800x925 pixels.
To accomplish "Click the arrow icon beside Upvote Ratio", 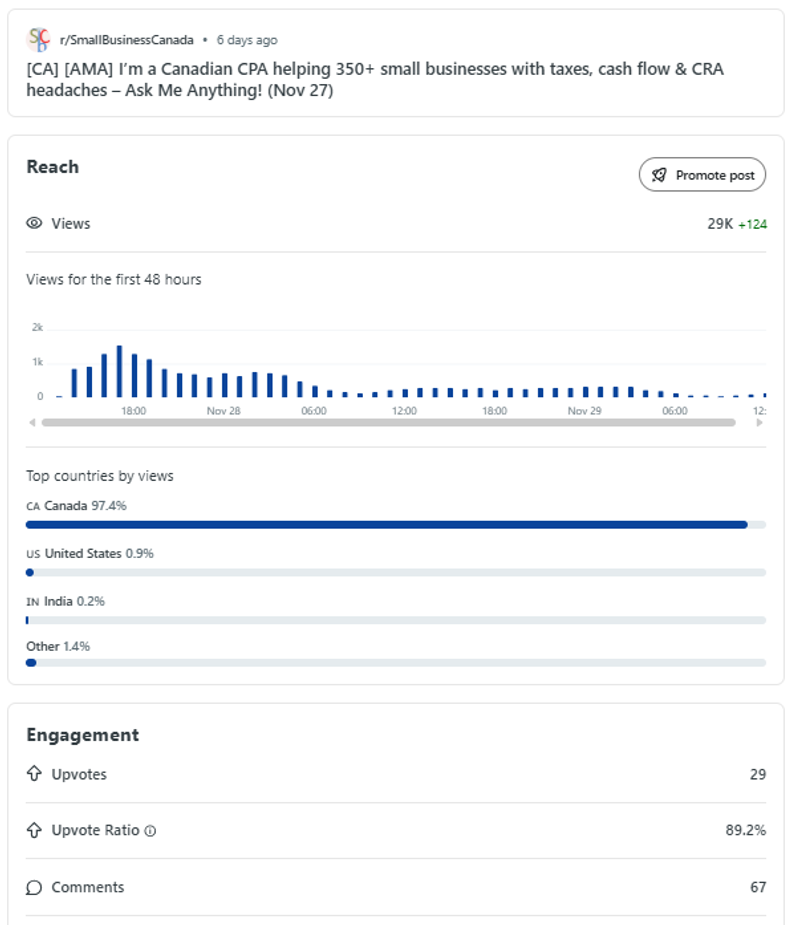I will (35, 830).
